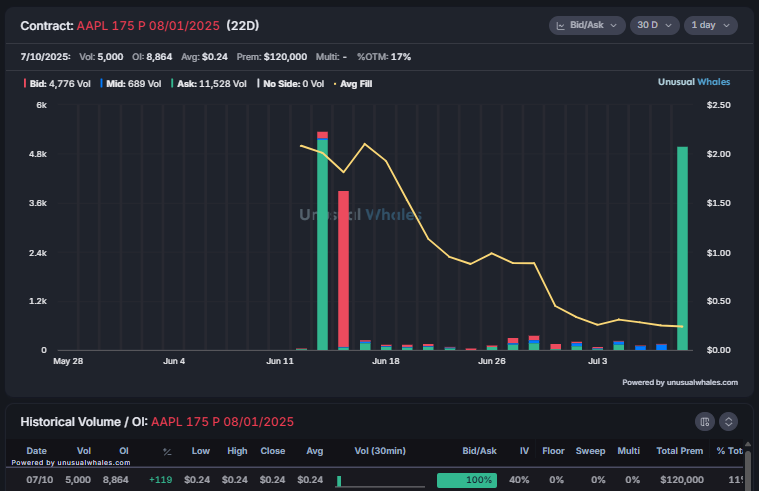This screenshot has width=759, height=491.
Task: Sort table by Sweep column
Action: [x=590, y=451]
